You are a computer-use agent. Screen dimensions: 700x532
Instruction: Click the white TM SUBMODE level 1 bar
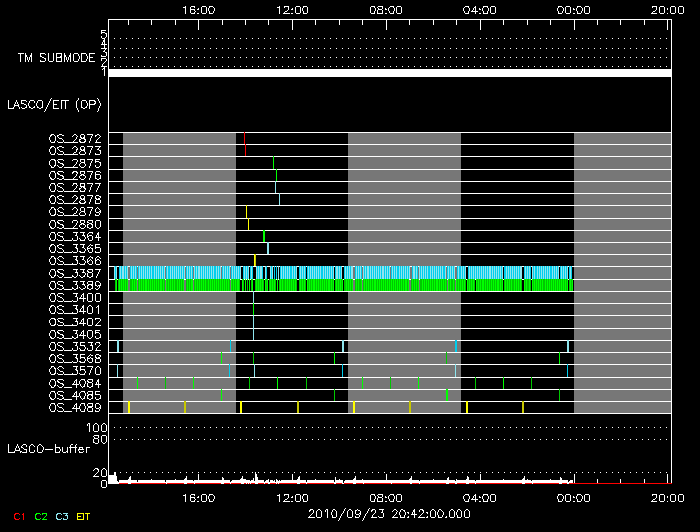[389, 73]
